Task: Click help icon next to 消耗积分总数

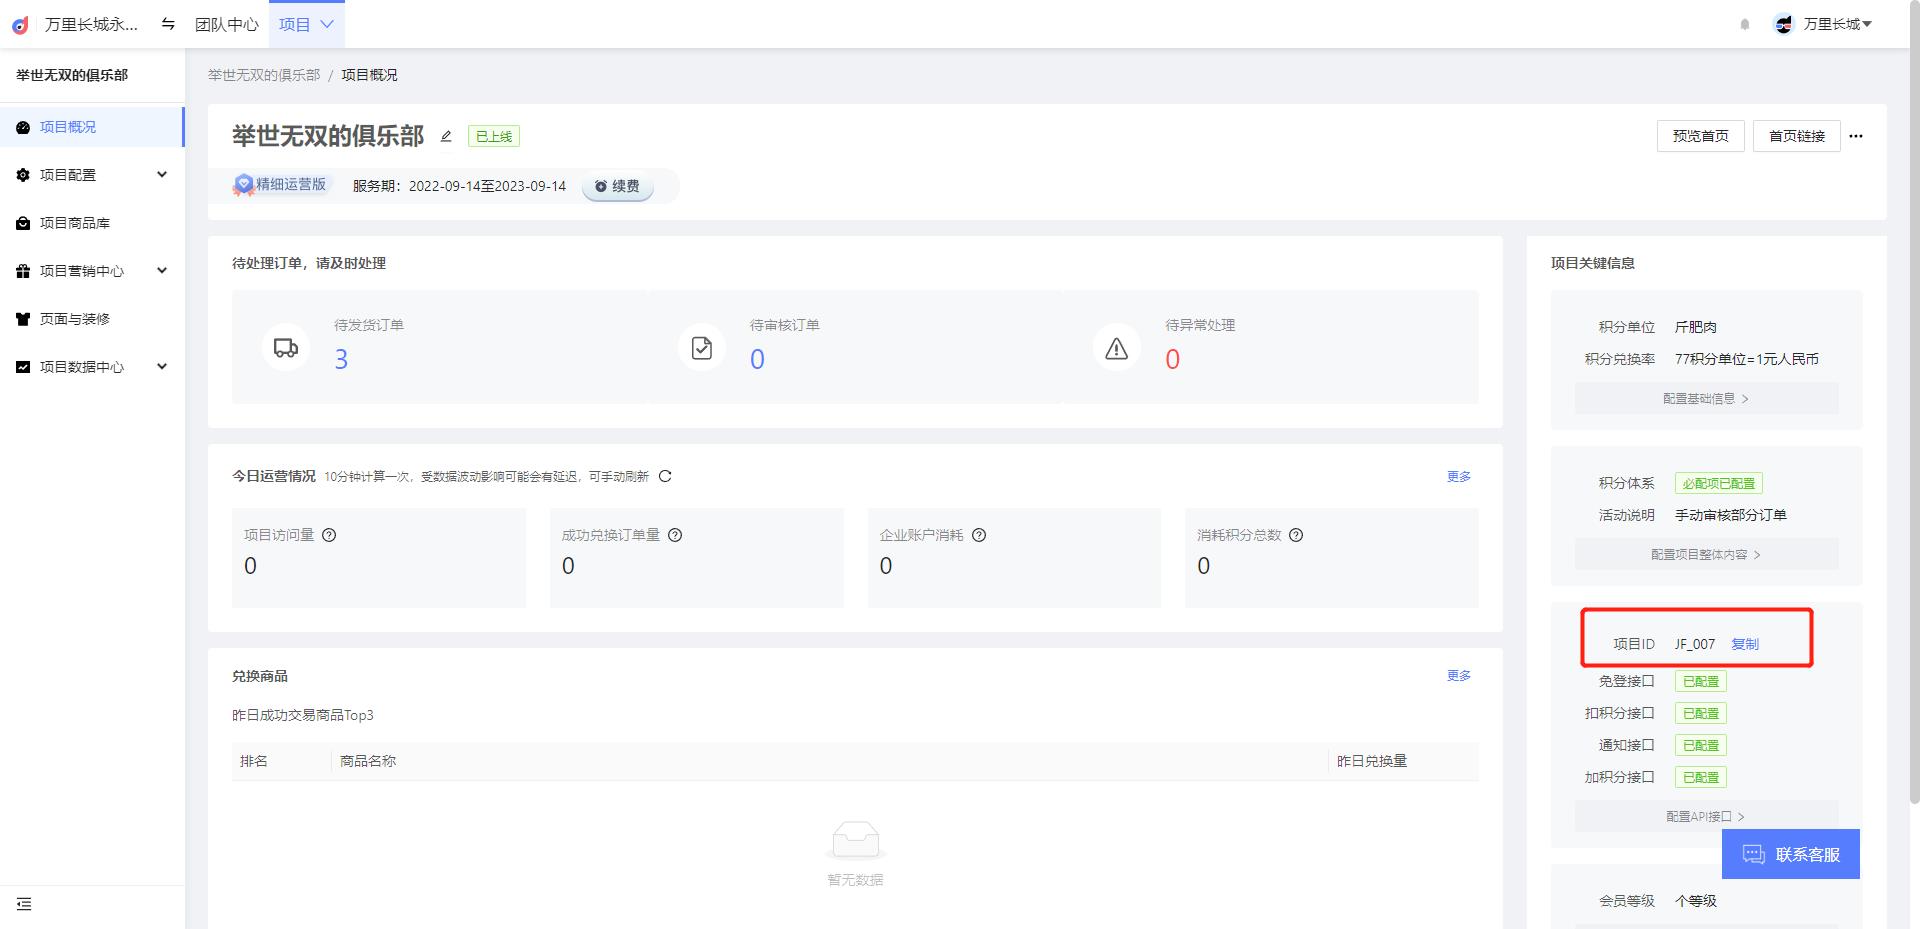Action: 1296,535
